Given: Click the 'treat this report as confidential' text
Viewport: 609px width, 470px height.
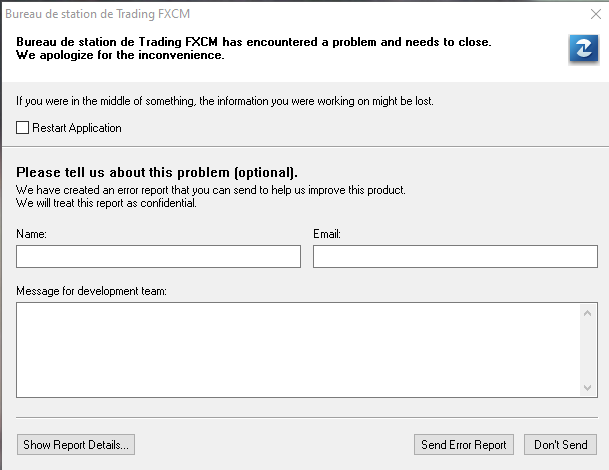Looking at the screenshot, I should click(125, 203).
